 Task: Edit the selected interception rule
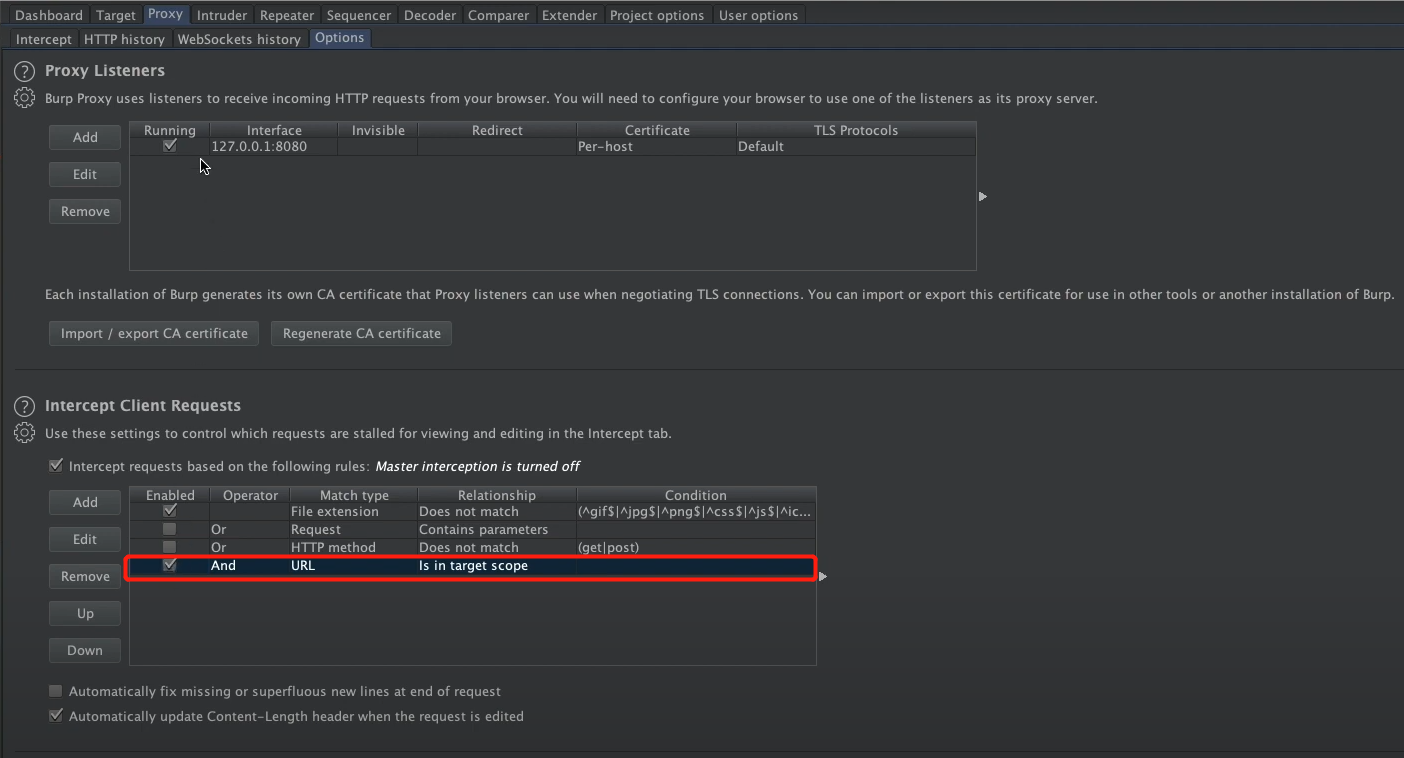pyautogui.click(x=85, y=539)
